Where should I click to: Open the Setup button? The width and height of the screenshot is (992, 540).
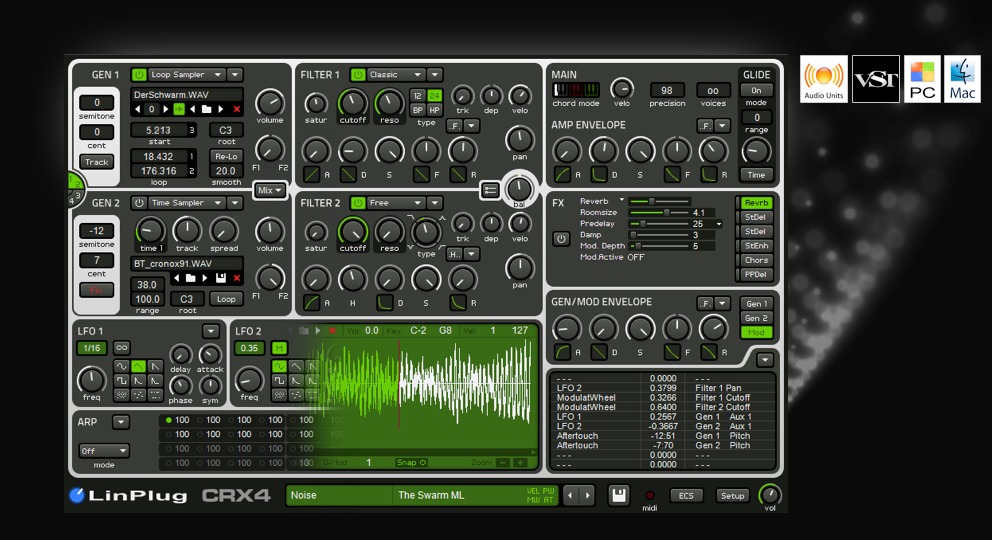click(733, 496)
